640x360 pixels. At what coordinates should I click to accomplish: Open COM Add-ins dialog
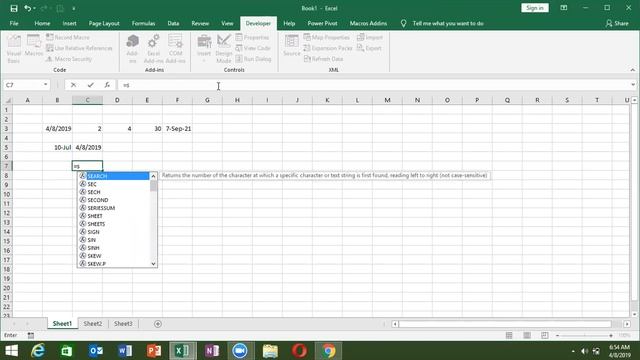176,49
